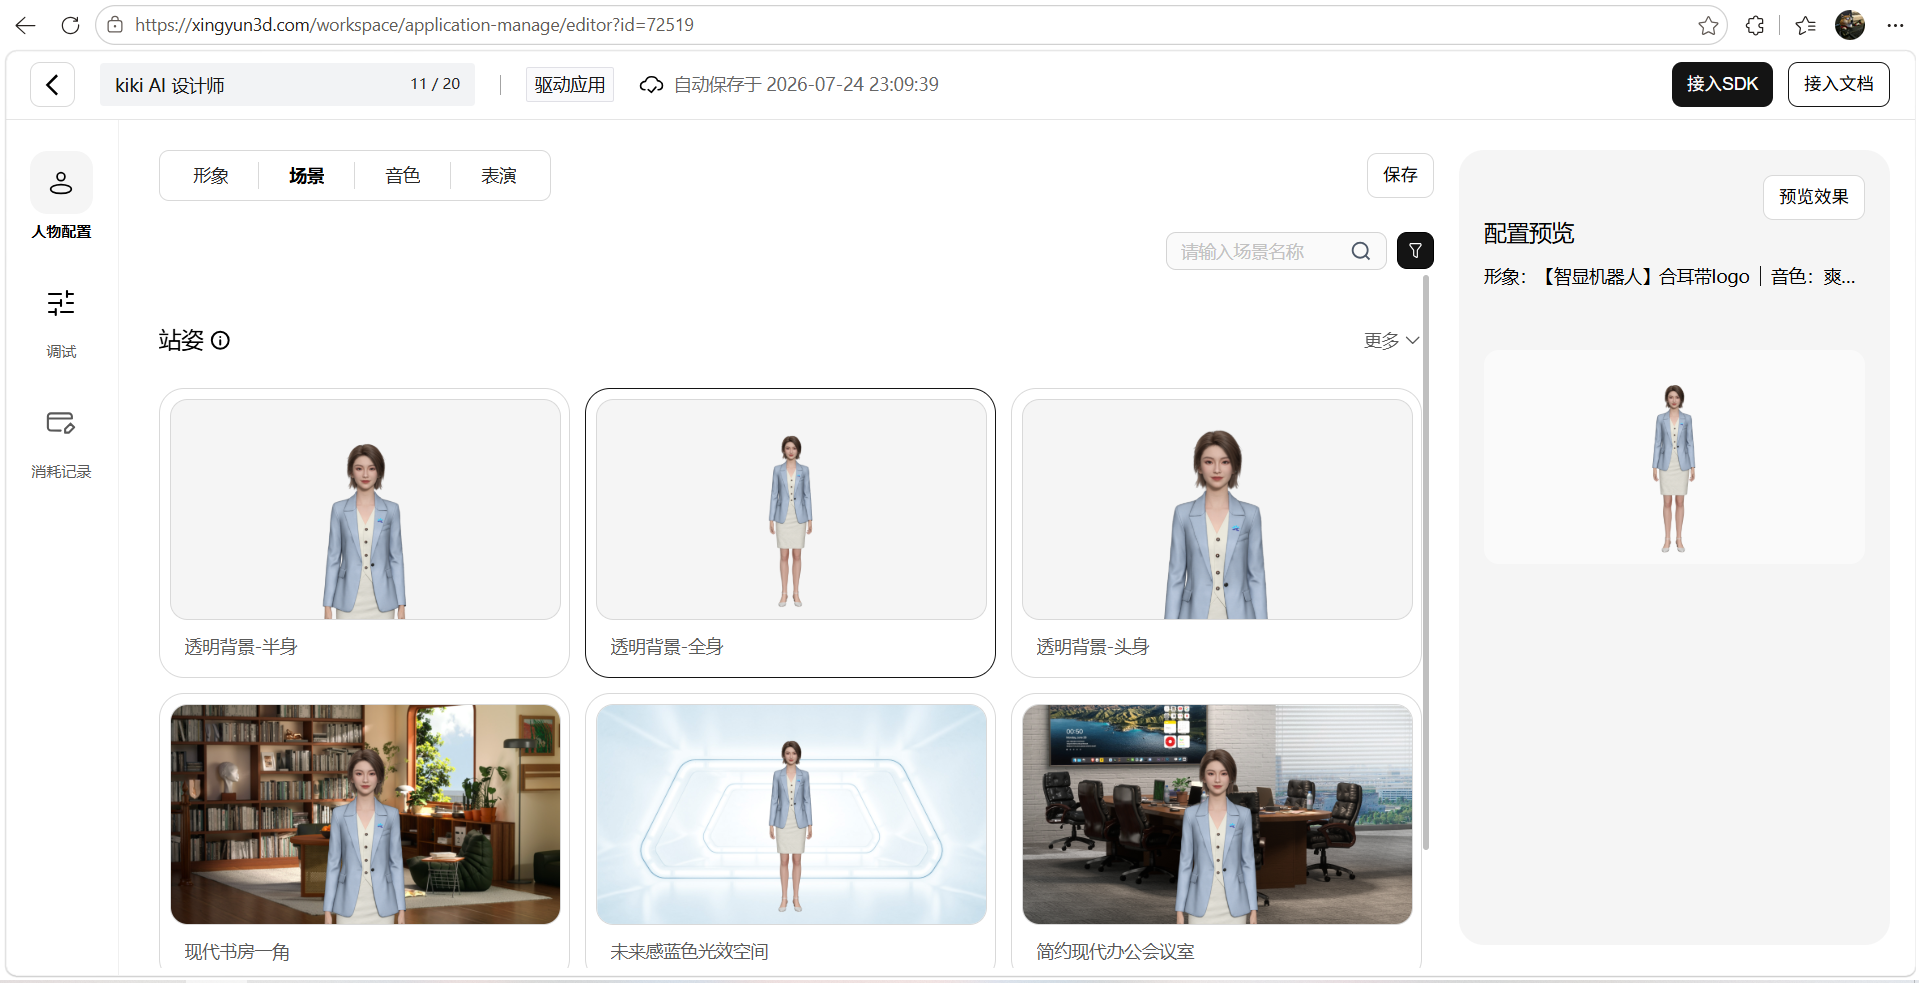The width and height of the screenshot is (1919, 983).
Task: Select the 简约现代办公会议室 scene card
Action: coord(1216,831)
